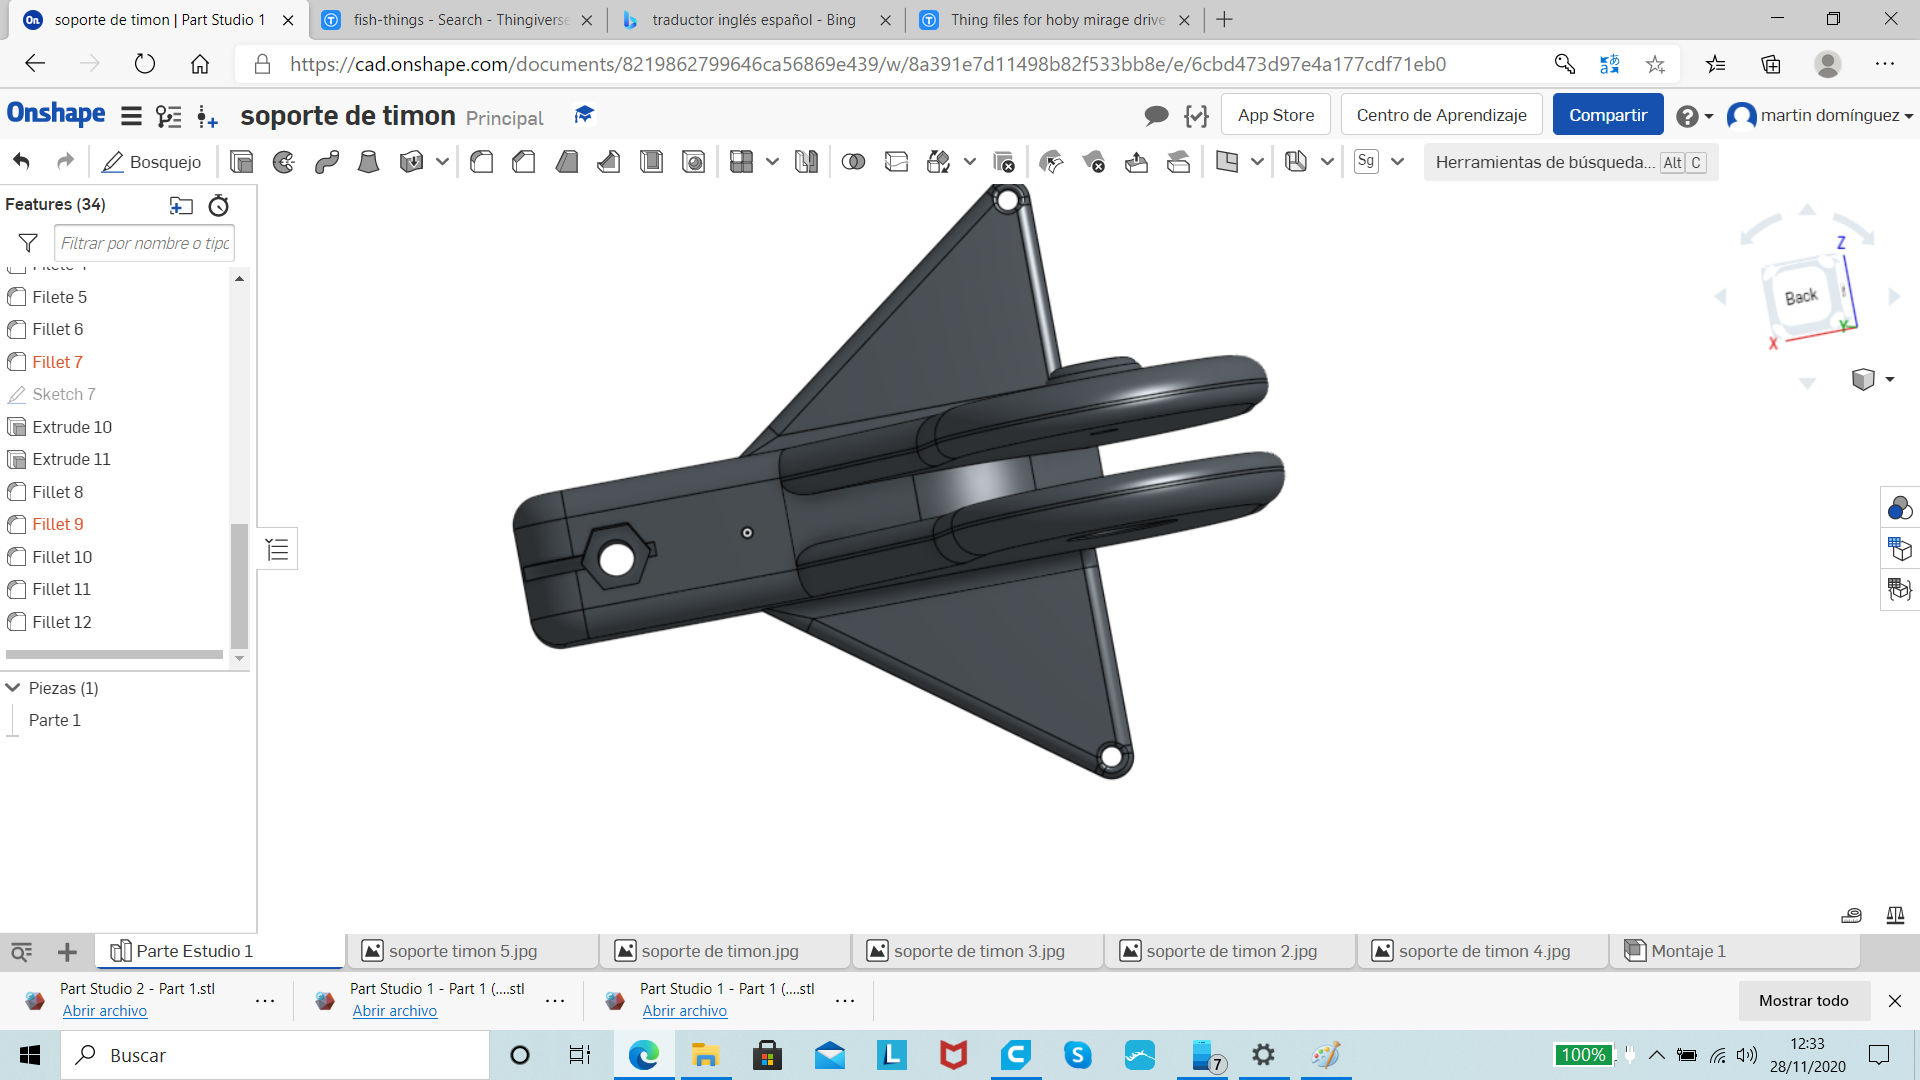Undo the last action in Onshape

coord(22,162)
